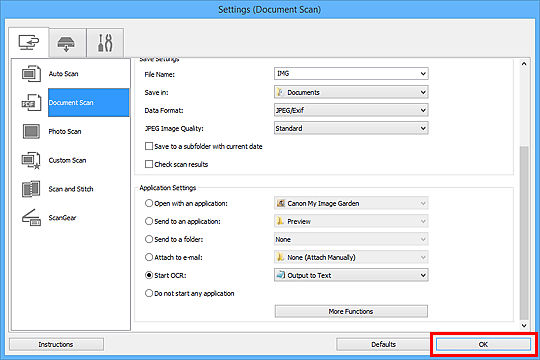Image resolution: width=540 pixels, height=360 pixels.
Task: Select the Document Scan item
Action: pos(89,102)
